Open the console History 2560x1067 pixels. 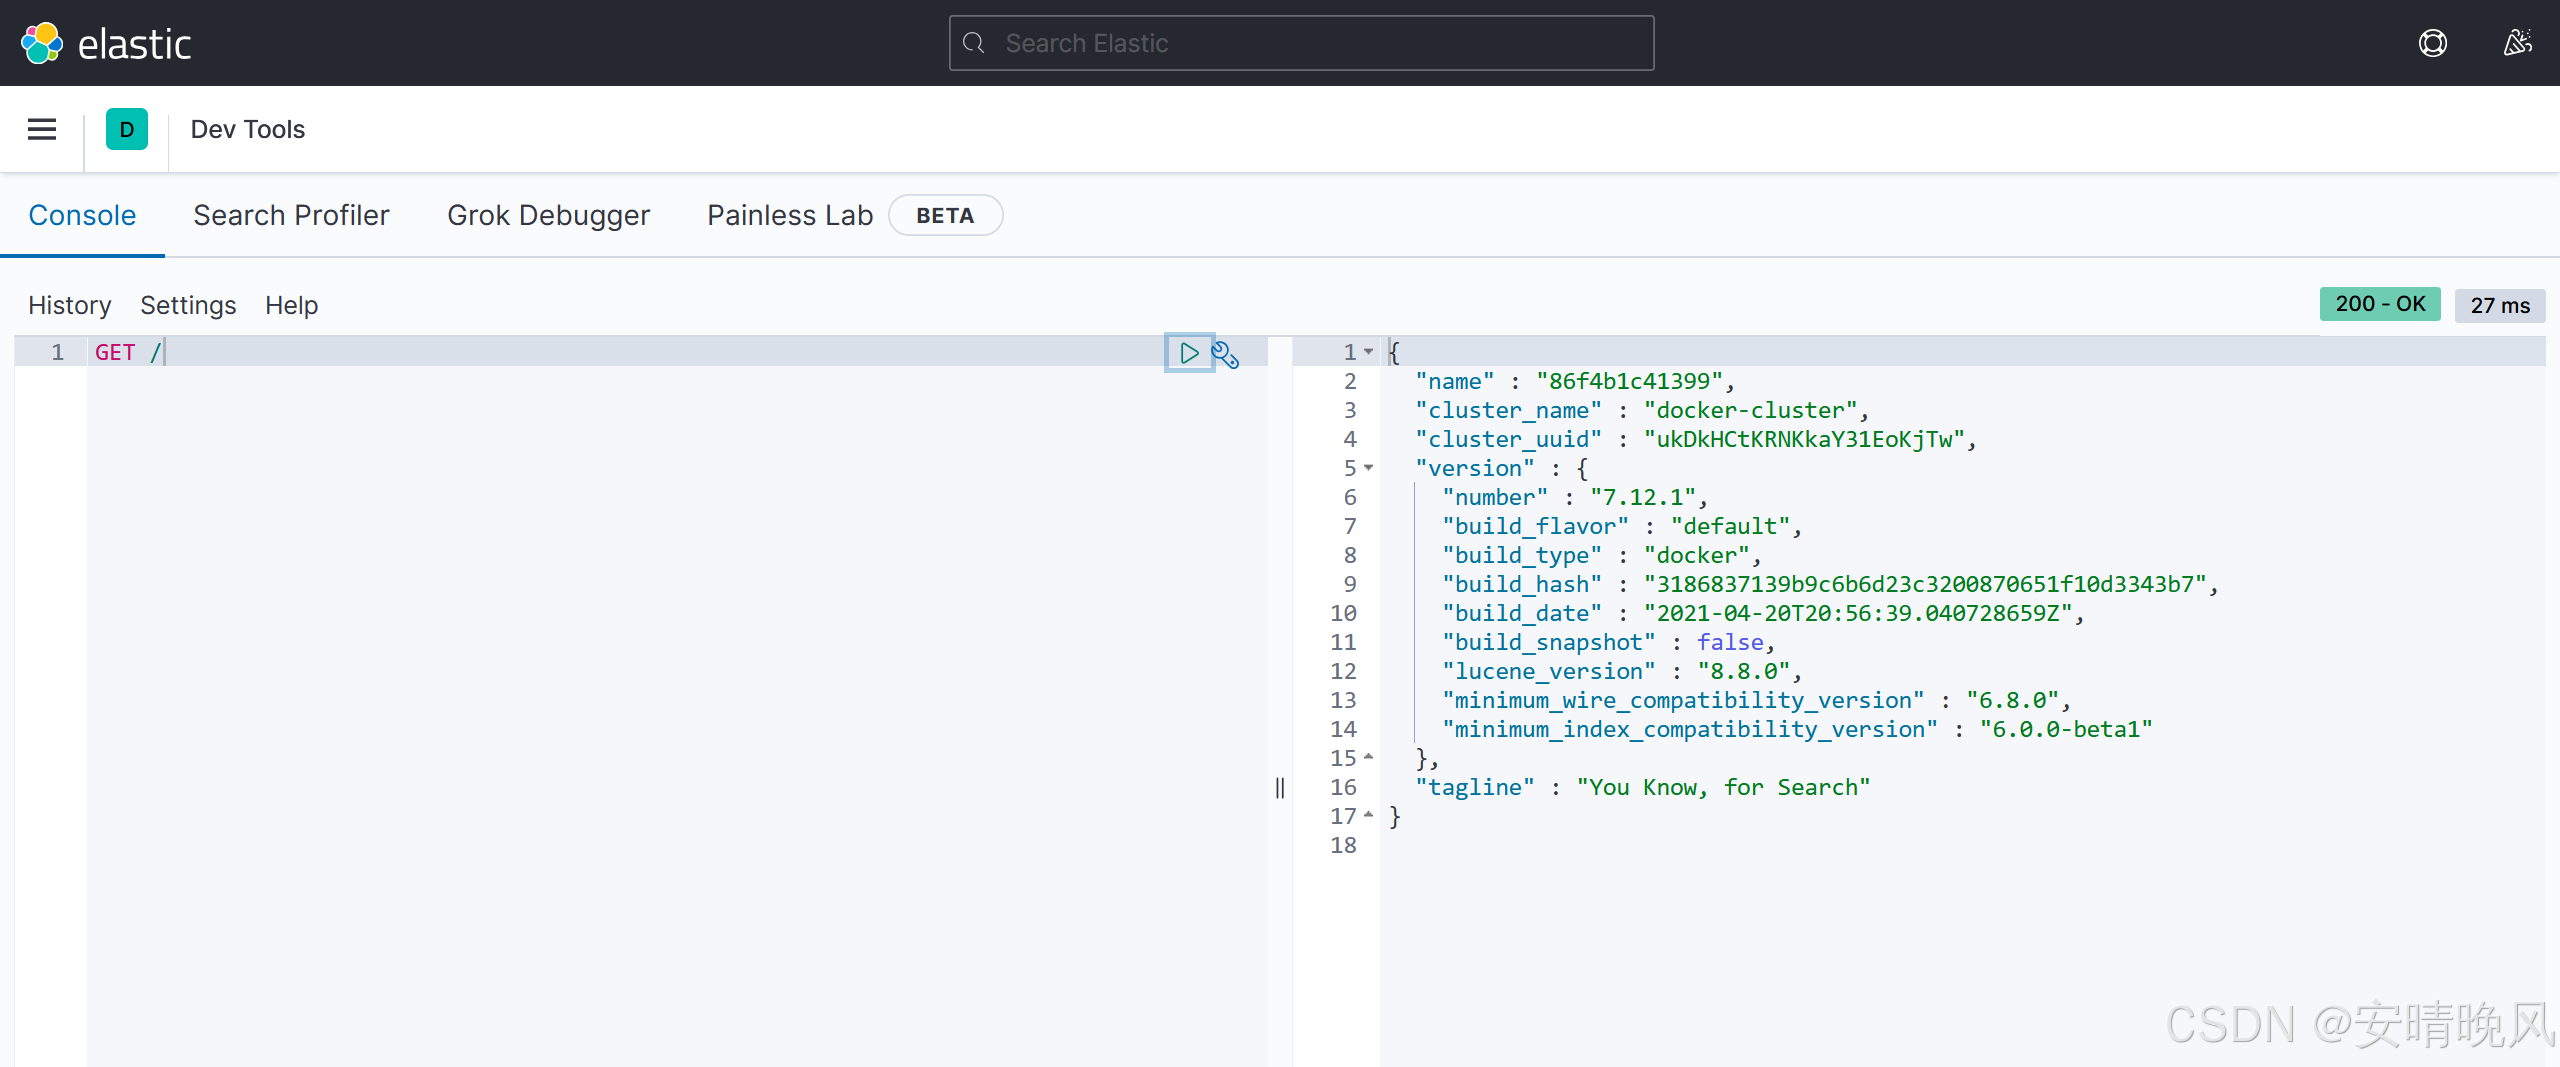coord(69,305)
